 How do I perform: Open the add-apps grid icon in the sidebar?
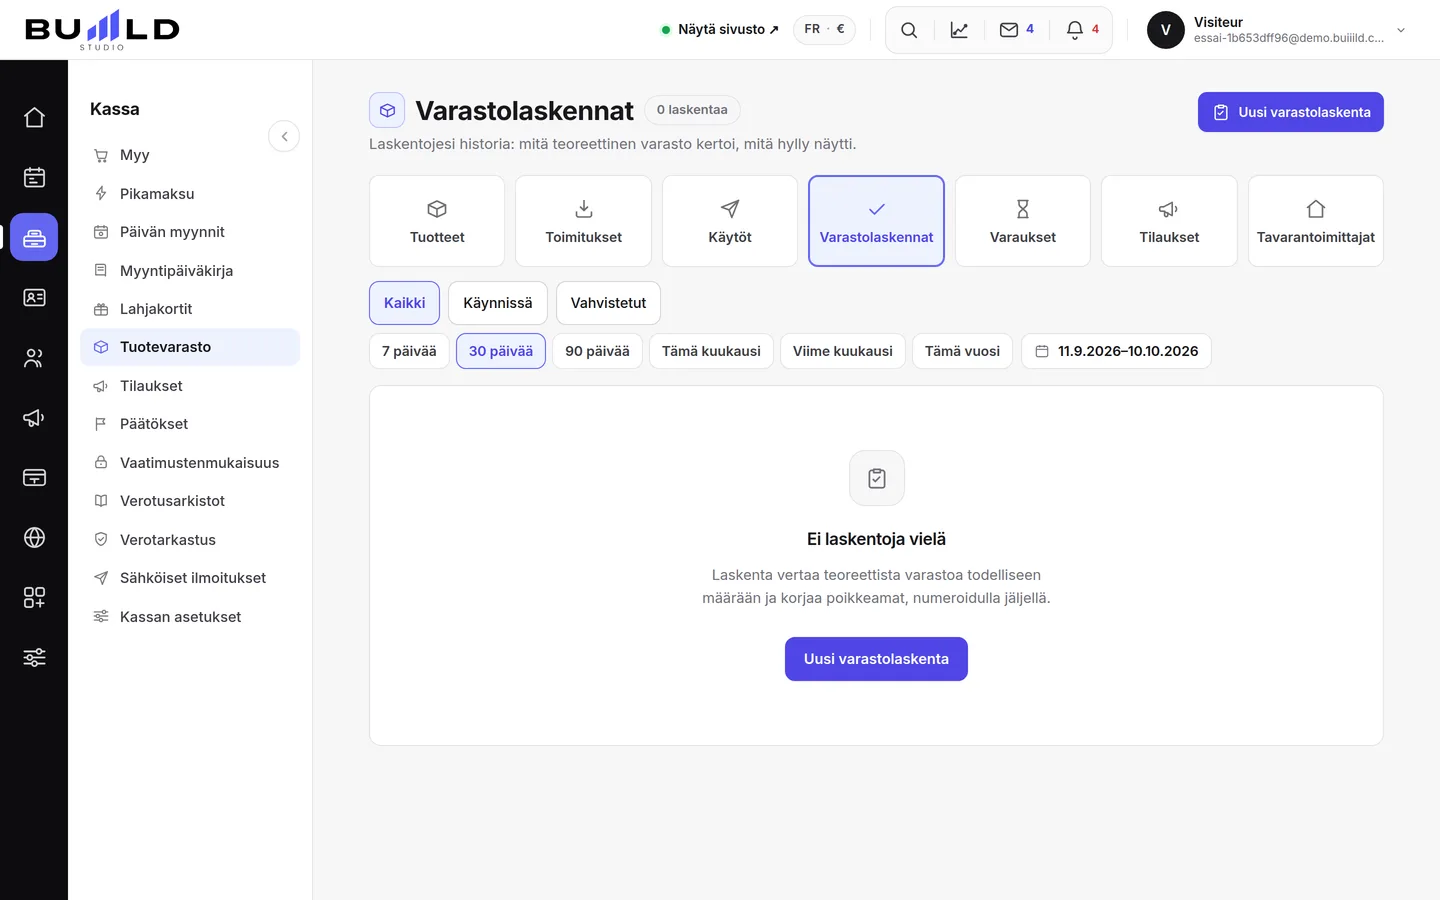click(34, 597)
